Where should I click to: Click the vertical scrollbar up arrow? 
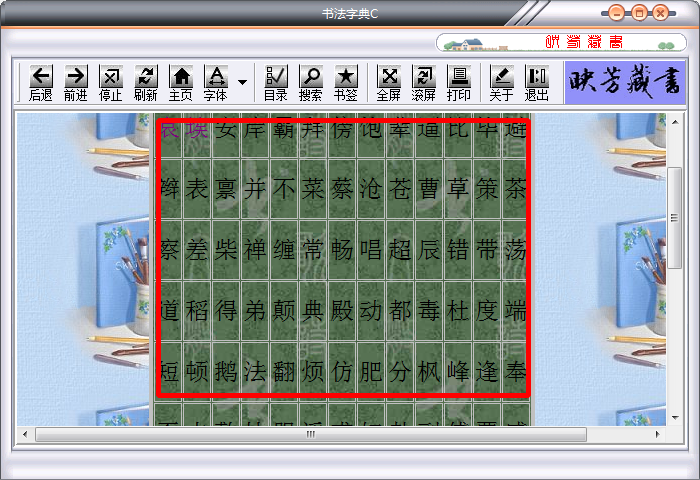point(675,122)
